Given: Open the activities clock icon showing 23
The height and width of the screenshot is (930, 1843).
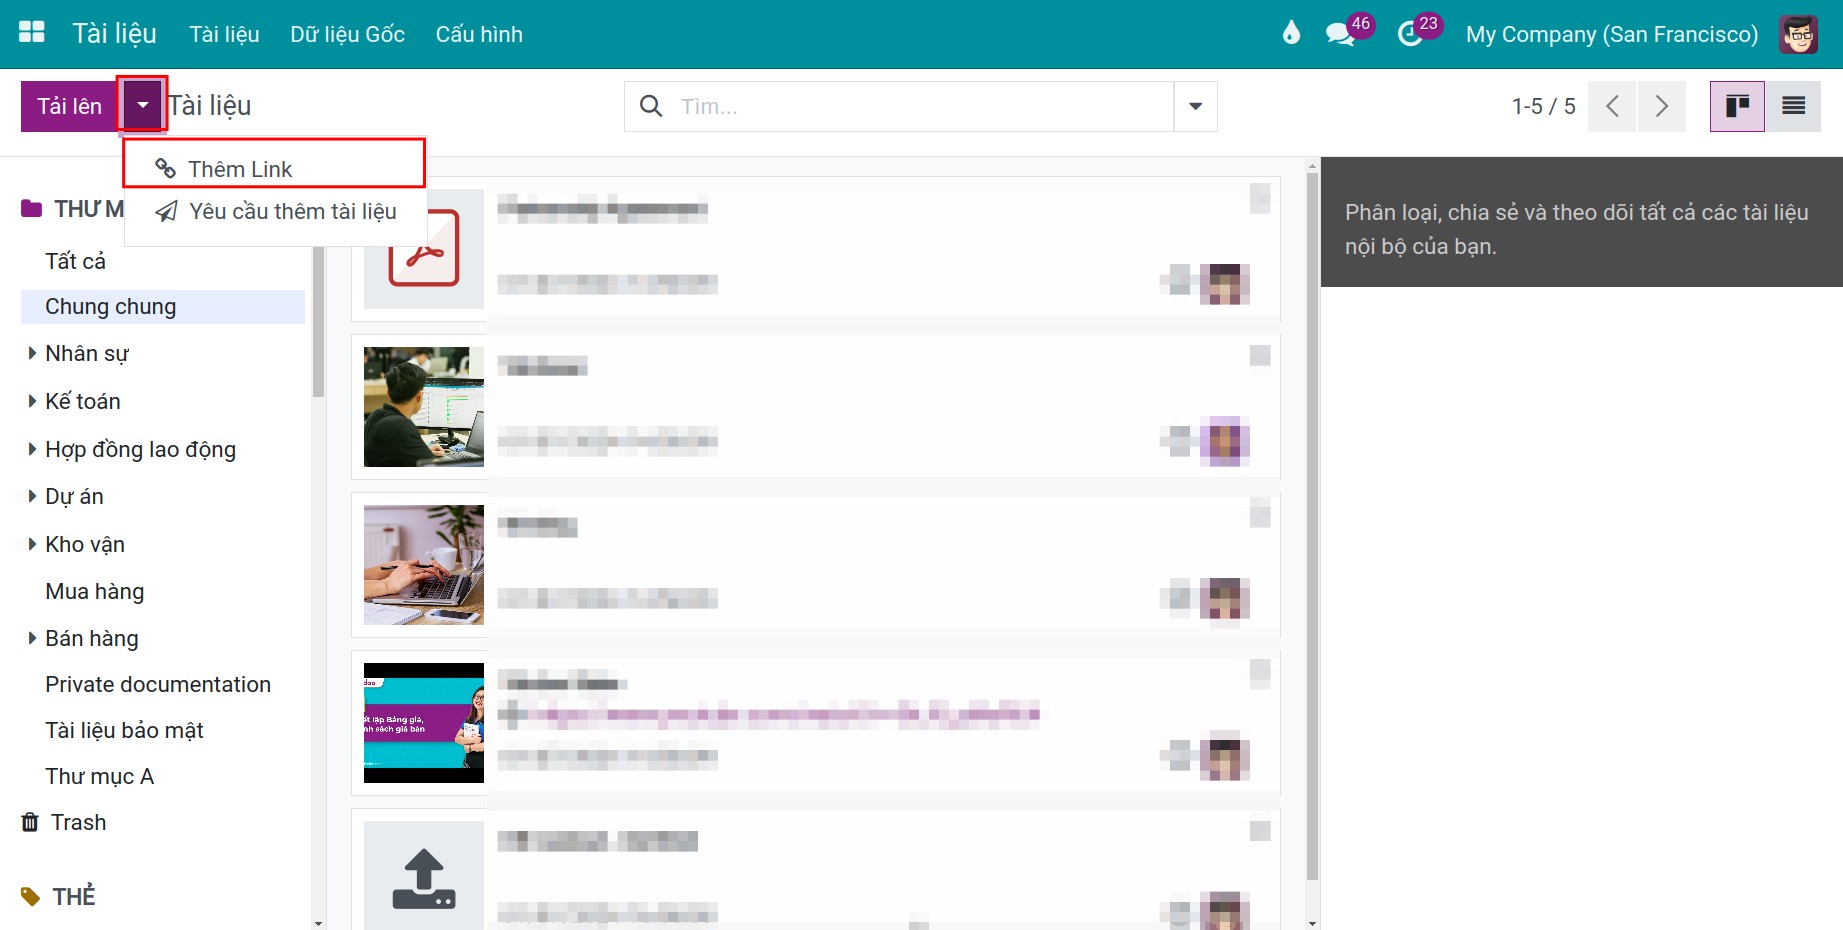Looking at the screenshot, I should tap(1410, 34).
